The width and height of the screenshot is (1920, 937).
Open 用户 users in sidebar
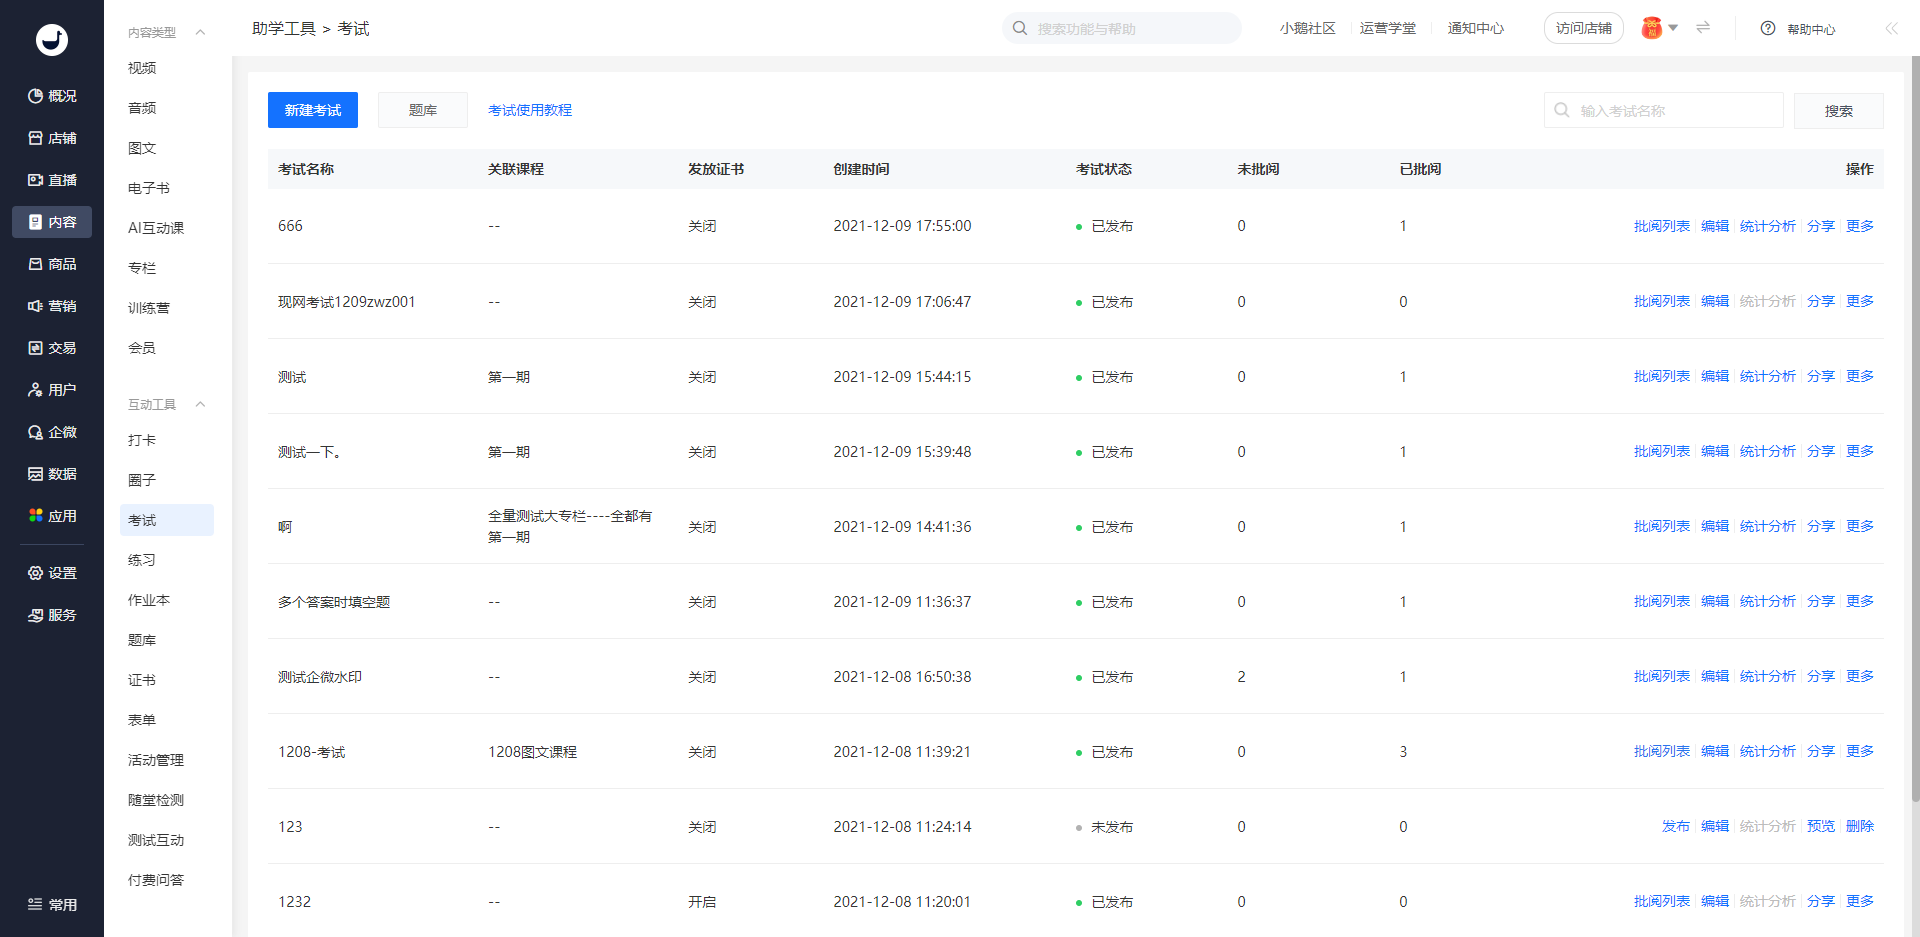[52, 390]
